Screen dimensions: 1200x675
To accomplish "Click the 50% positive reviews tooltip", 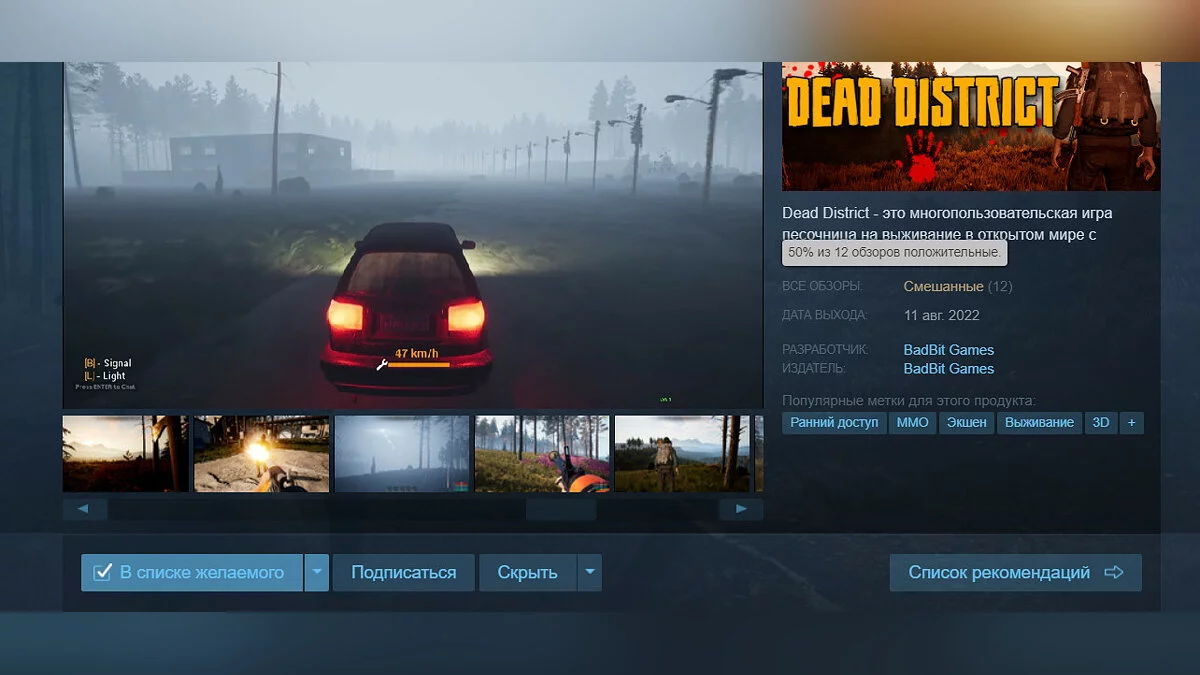I will click(895, 254).
